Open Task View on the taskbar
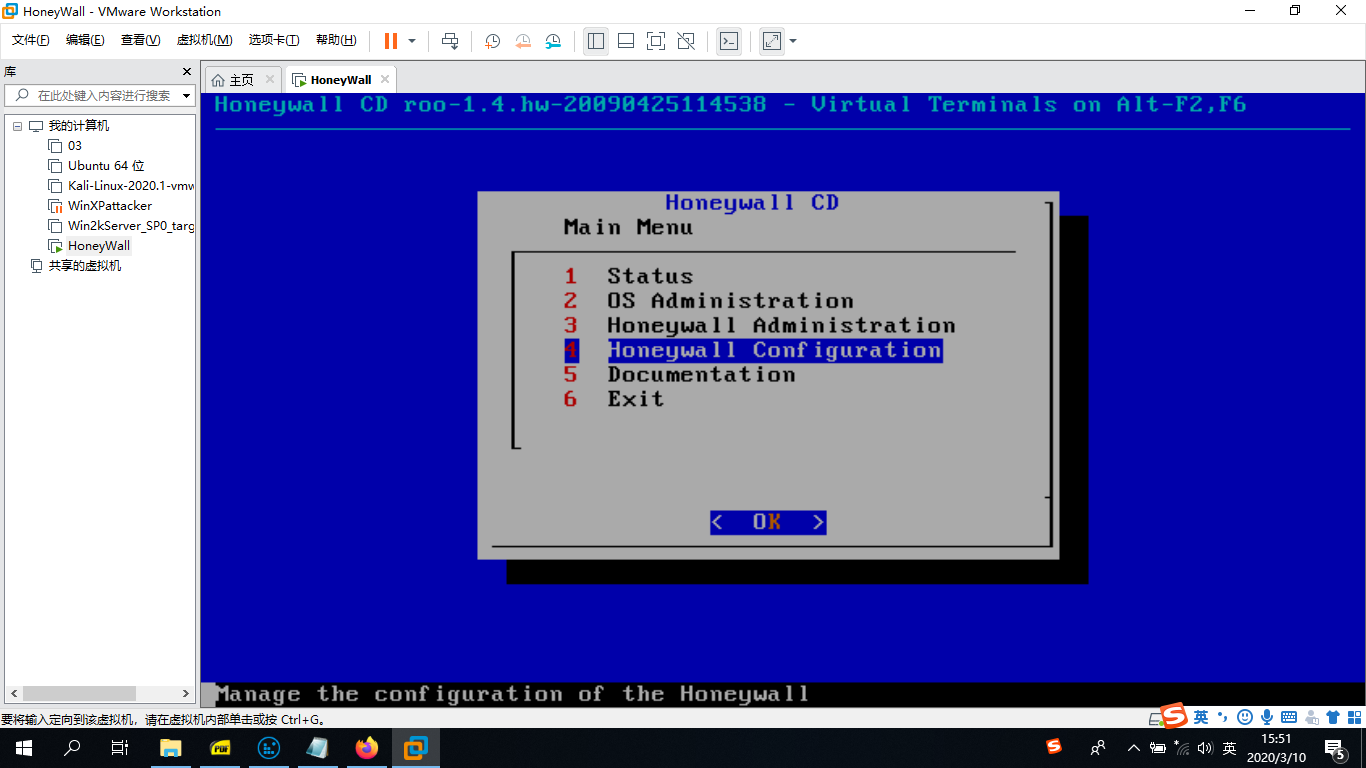Screen dimensions: 1366x768 [120, 748]
